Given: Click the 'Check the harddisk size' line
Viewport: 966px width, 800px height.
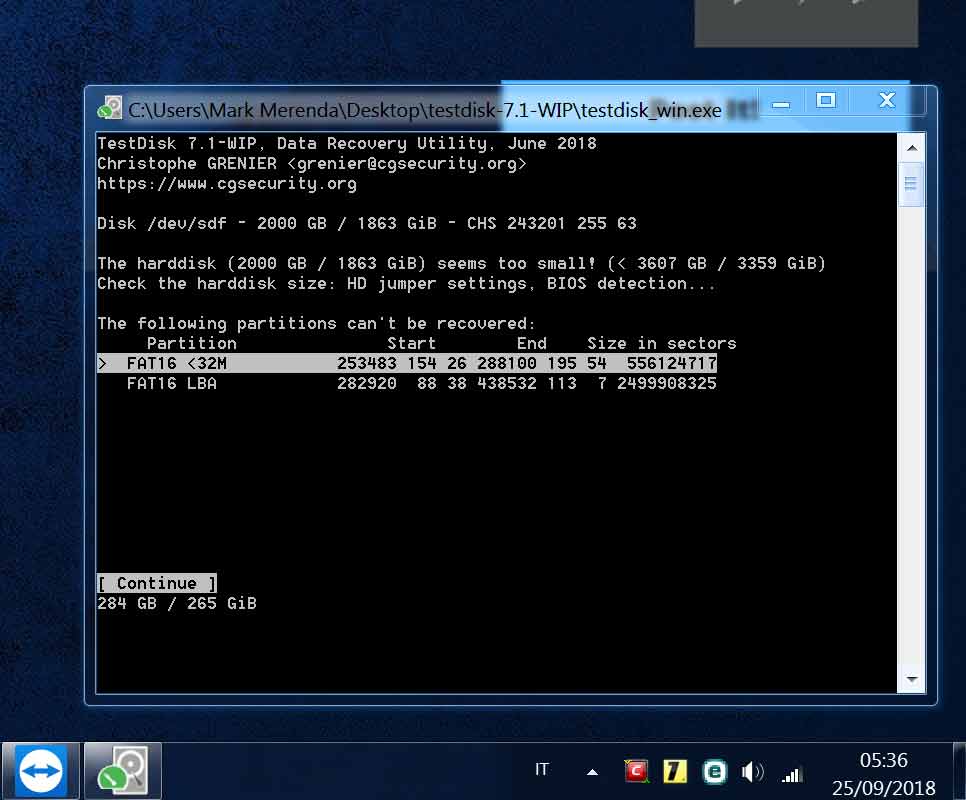Looking at the screenshot, I should click(407, 283).
